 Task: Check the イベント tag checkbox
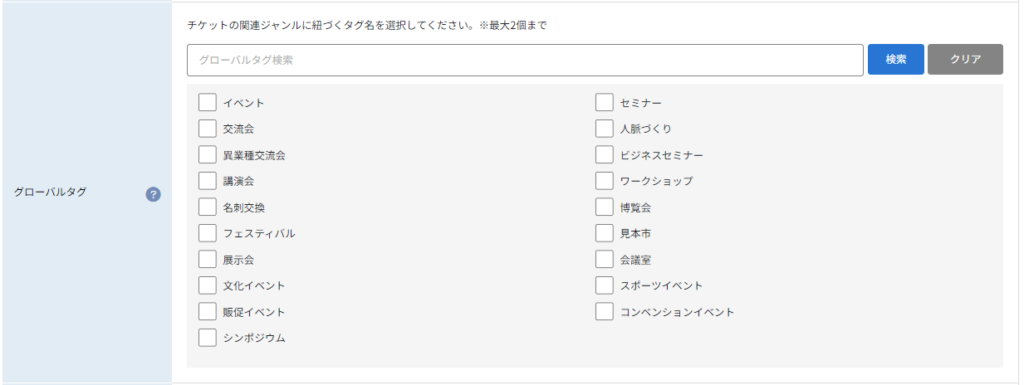(x=207, y=102)
